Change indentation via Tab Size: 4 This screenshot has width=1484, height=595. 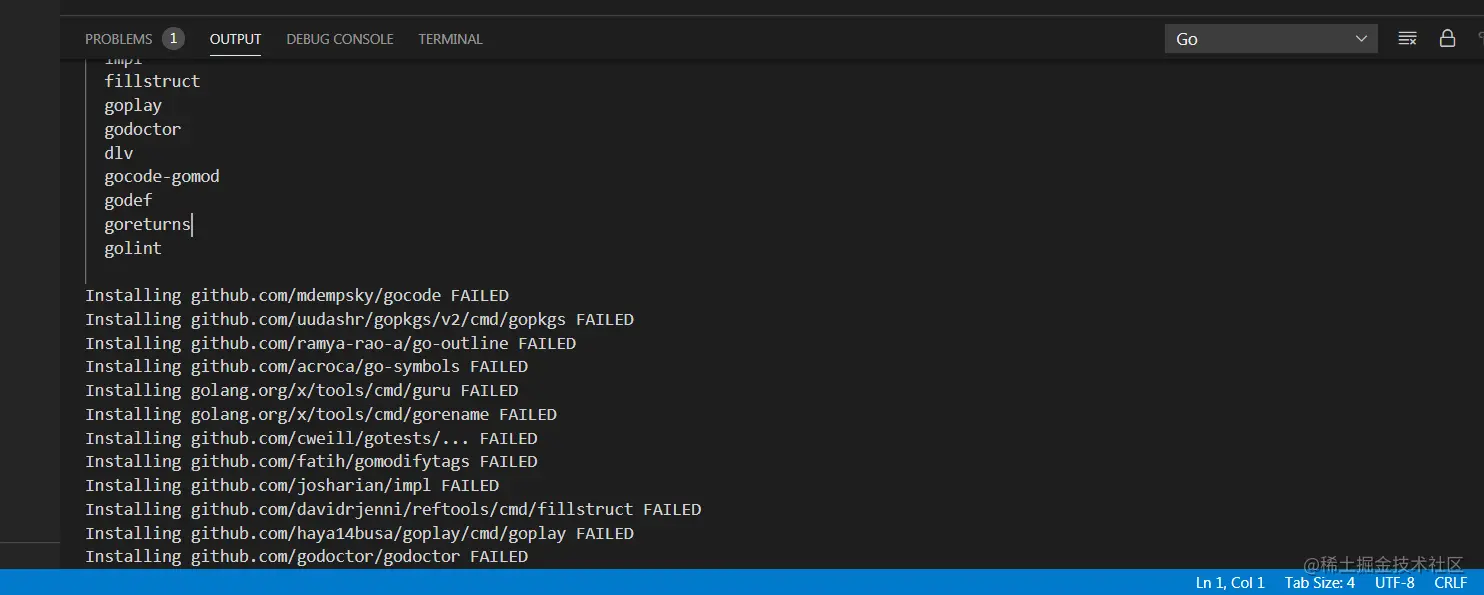click(x=1320, y=583)
